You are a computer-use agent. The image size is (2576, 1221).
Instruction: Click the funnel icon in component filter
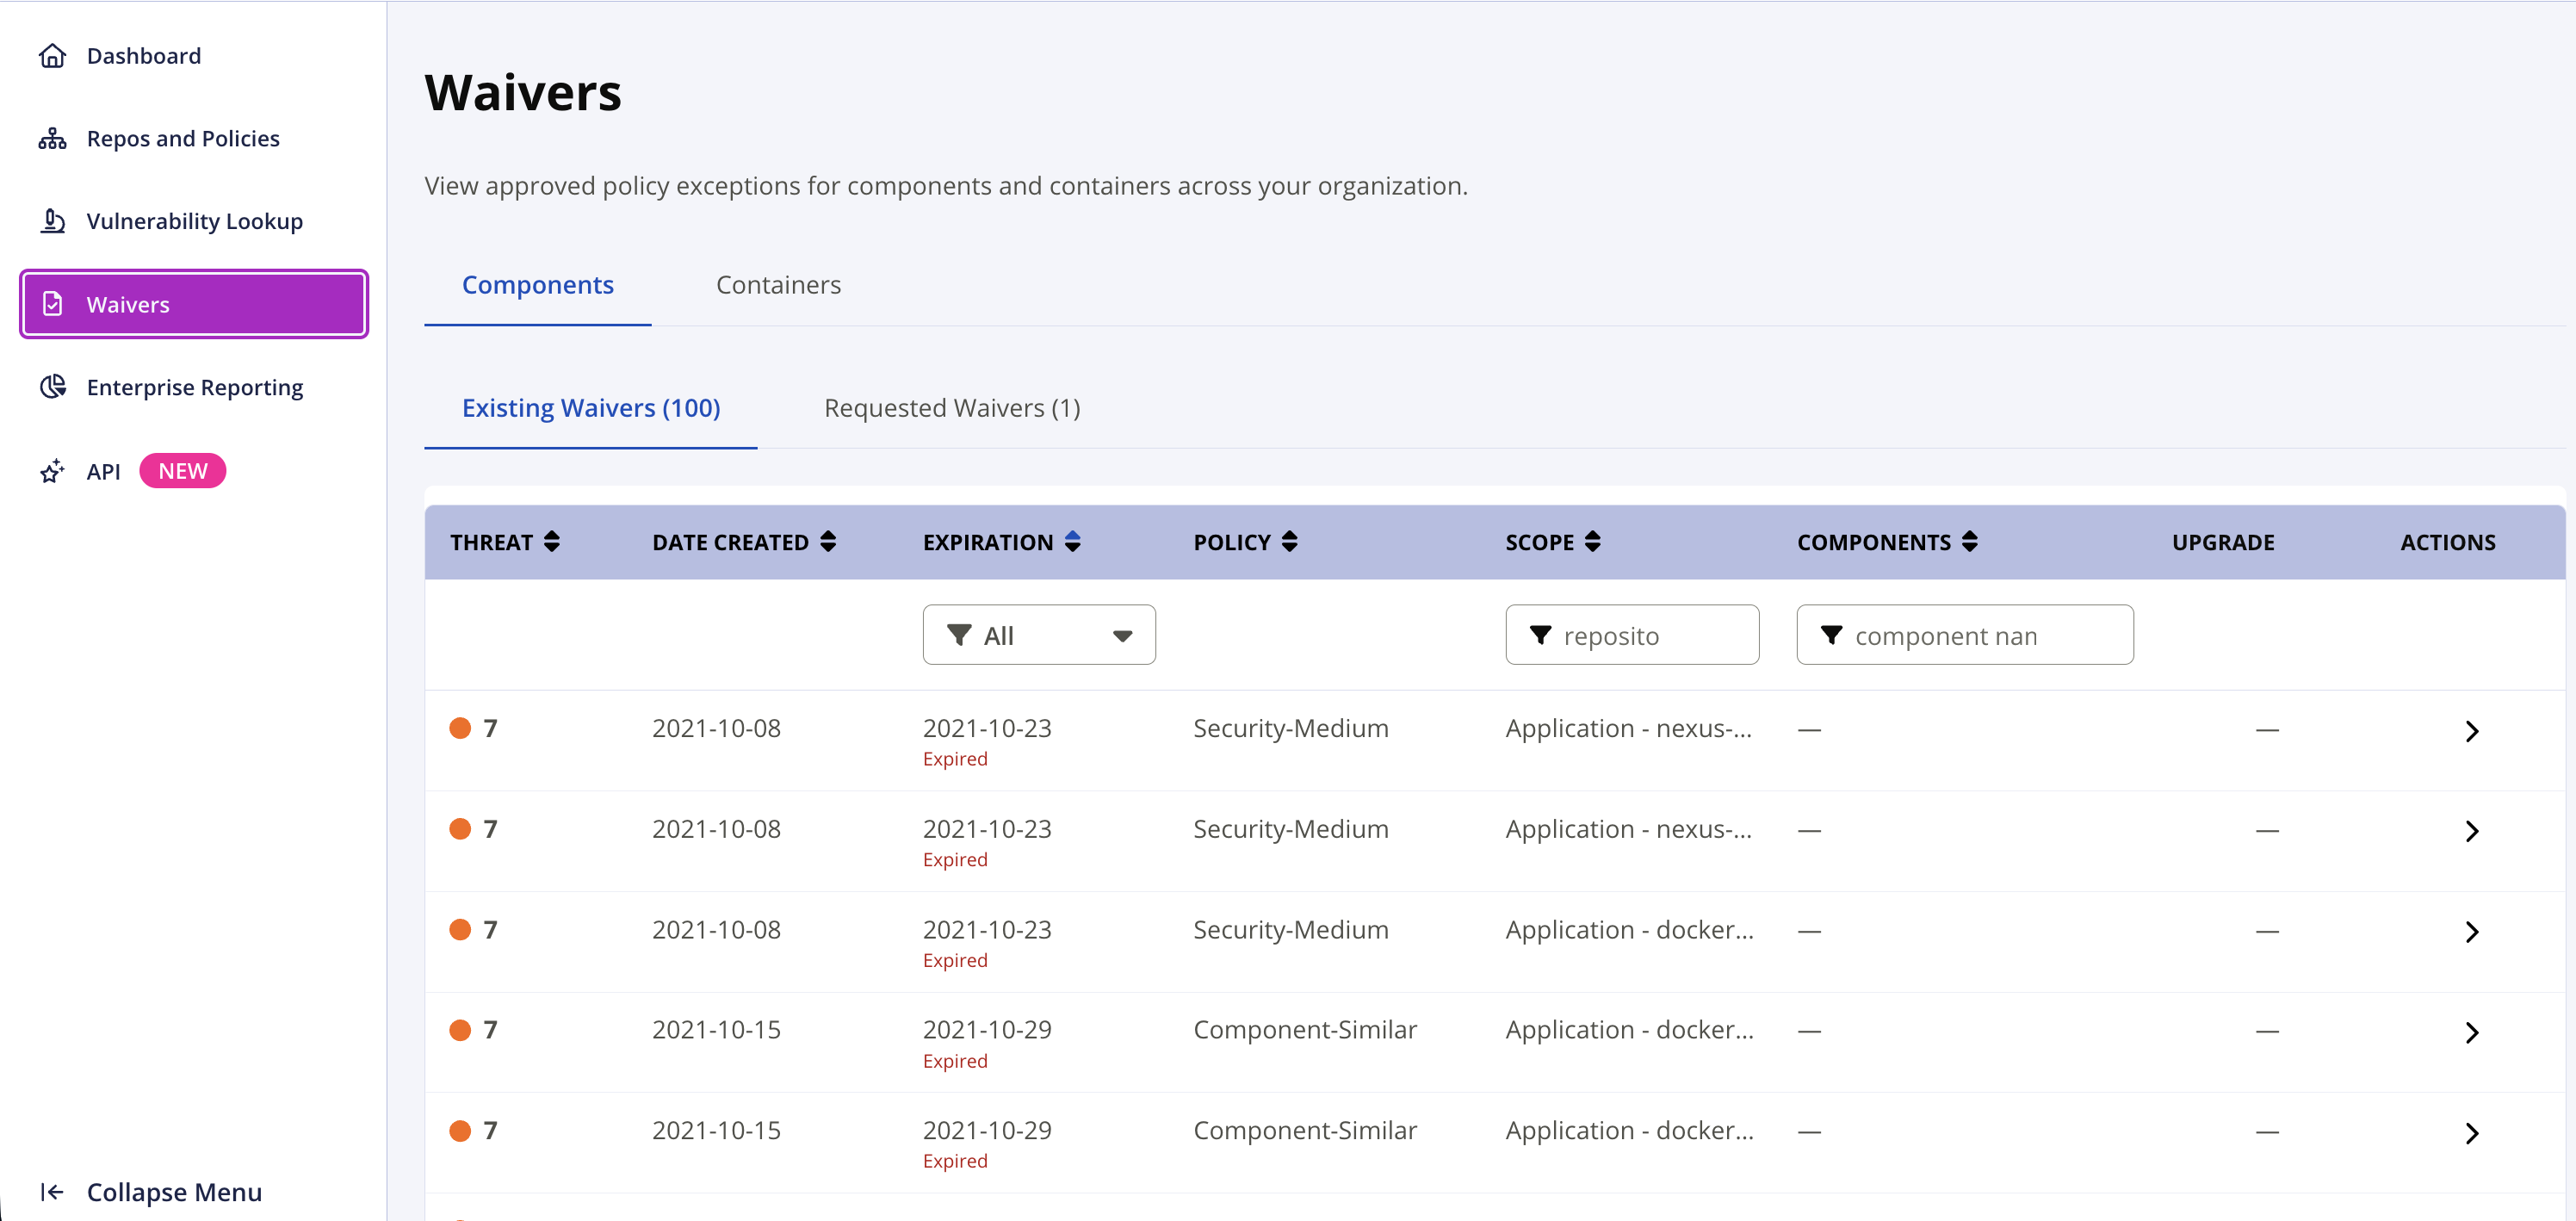1832,635
